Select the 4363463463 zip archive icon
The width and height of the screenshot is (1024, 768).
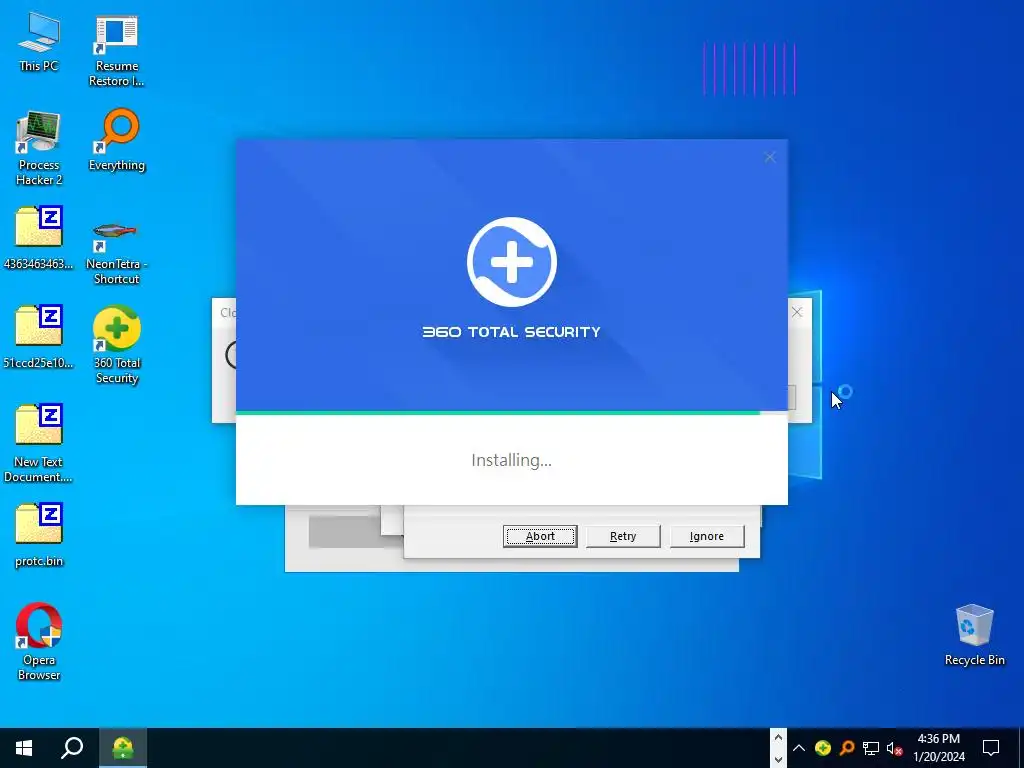tap(39, 238)
